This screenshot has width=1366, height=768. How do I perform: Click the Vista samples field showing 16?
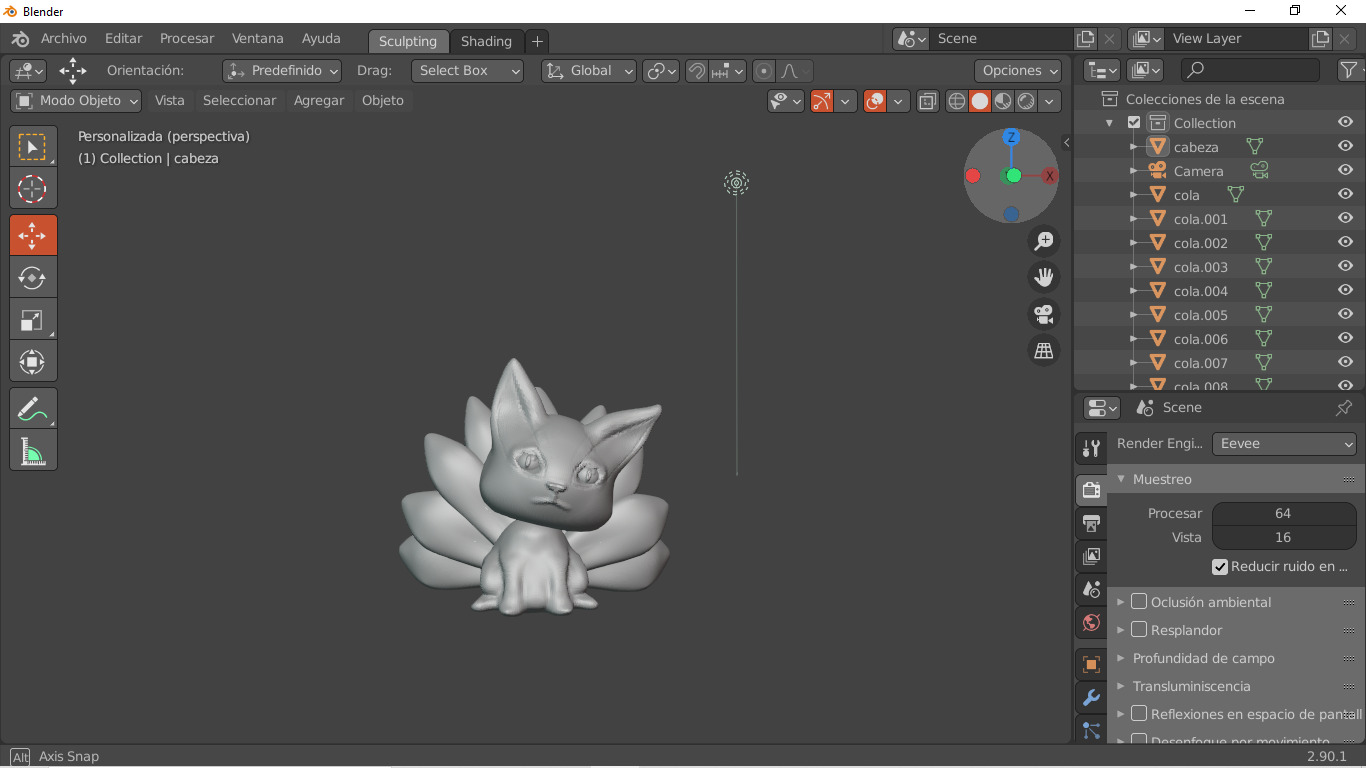click(x=1284, y=537)
